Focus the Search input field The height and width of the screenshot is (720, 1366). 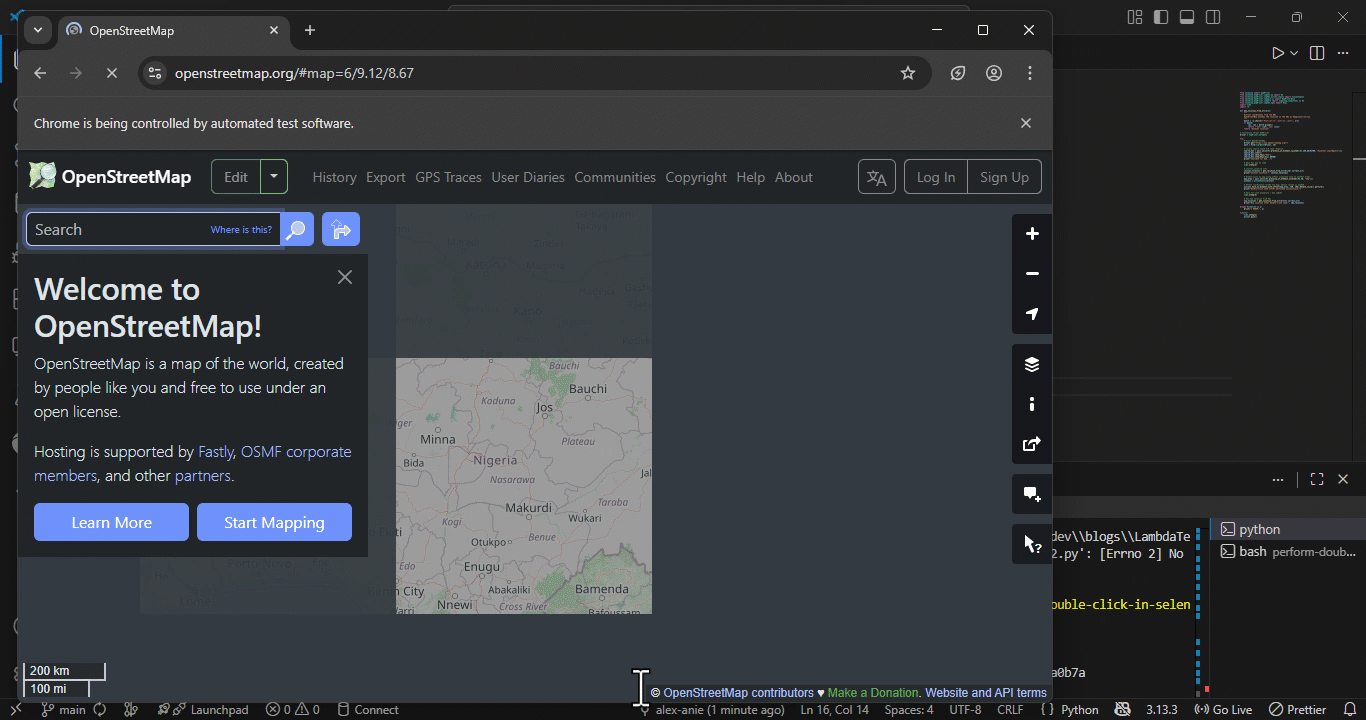point(120,230)
